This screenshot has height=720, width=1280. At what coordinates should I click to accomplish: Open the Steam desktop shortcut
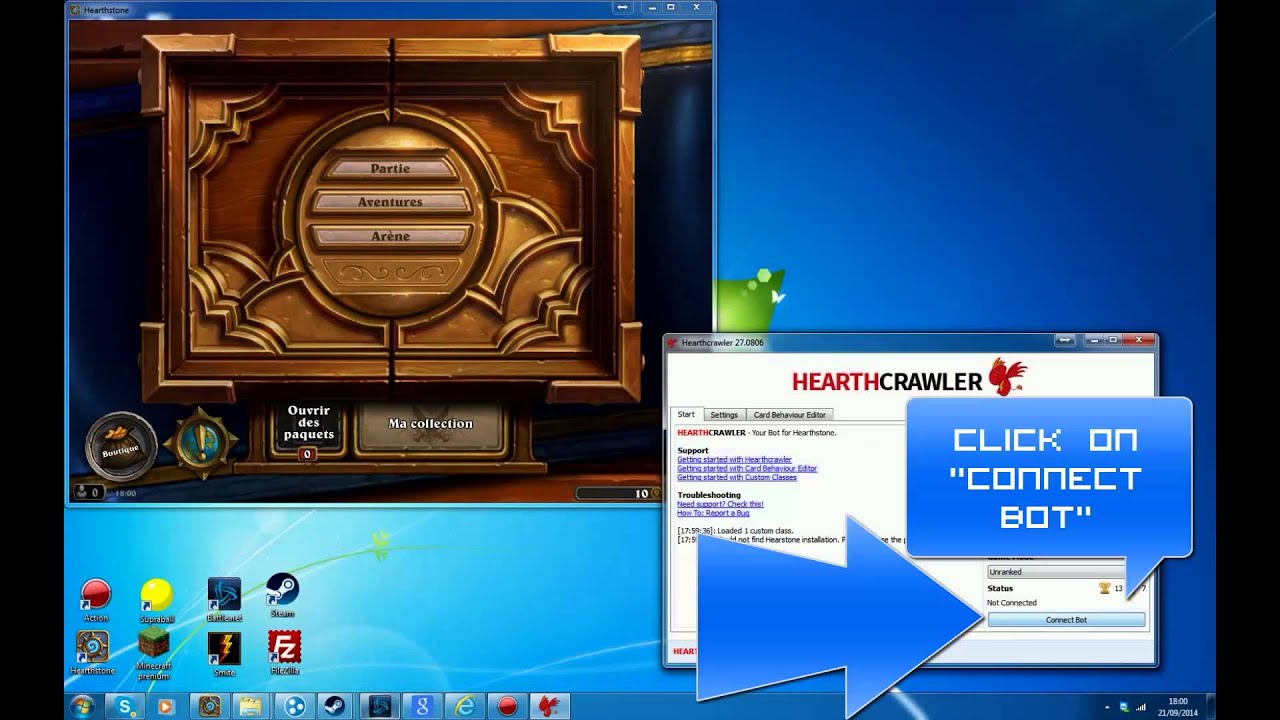click(x=282, y=596)
